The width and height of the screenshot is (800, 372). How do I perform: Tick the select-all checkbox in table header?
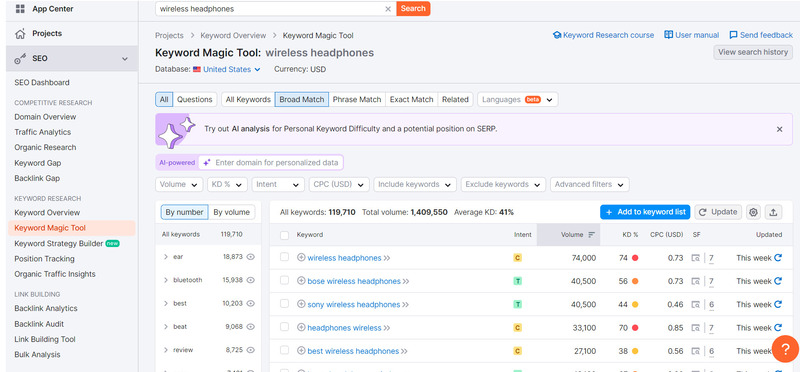coord(285,235)
